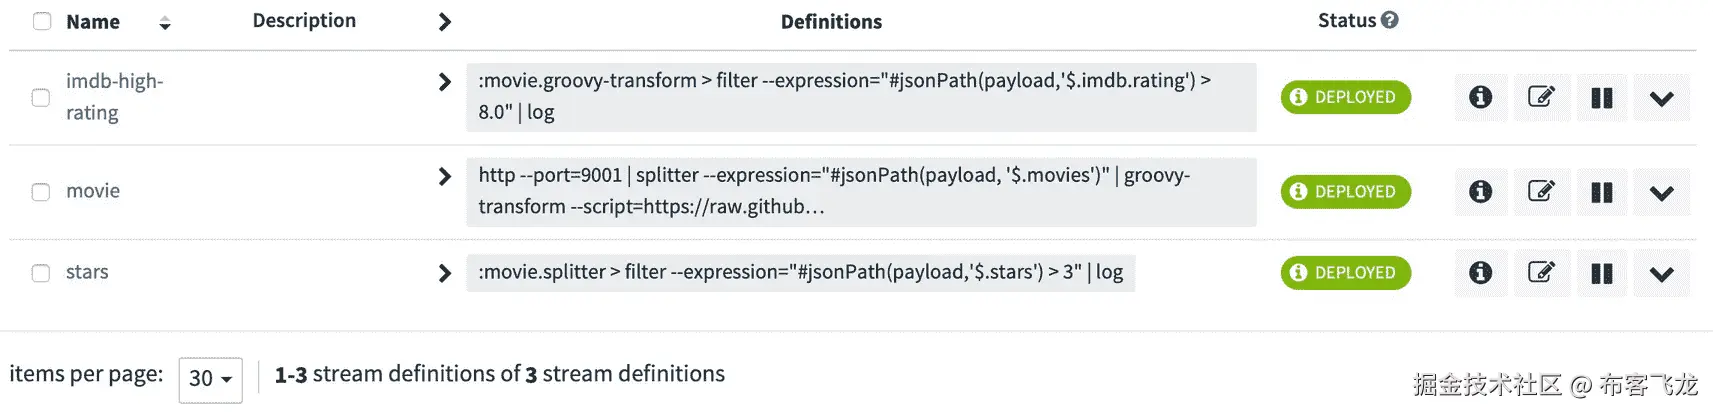
Task: Pause the stars stream
Action: click(x=1601, y=273)
